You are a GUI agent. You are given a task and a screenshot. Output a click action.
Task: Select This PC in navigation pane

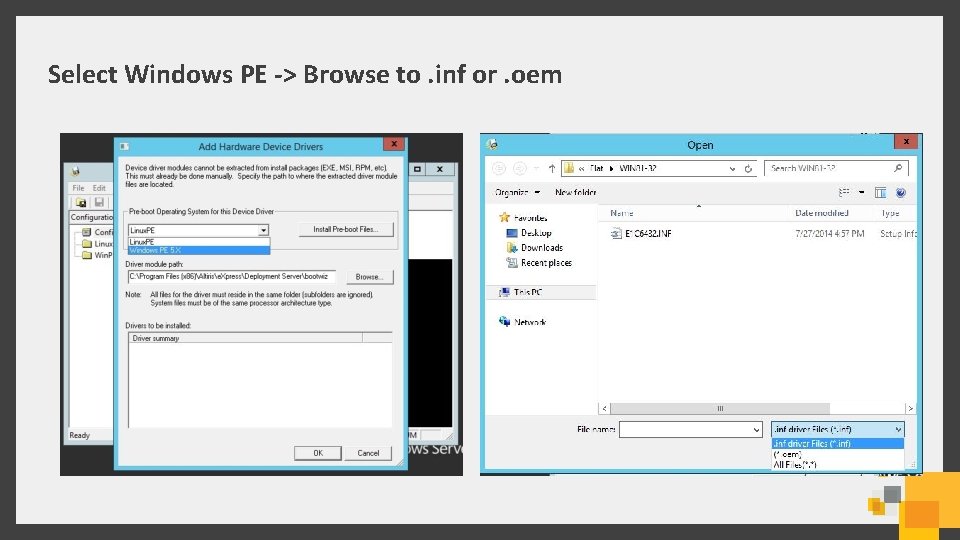pos(521,292)
